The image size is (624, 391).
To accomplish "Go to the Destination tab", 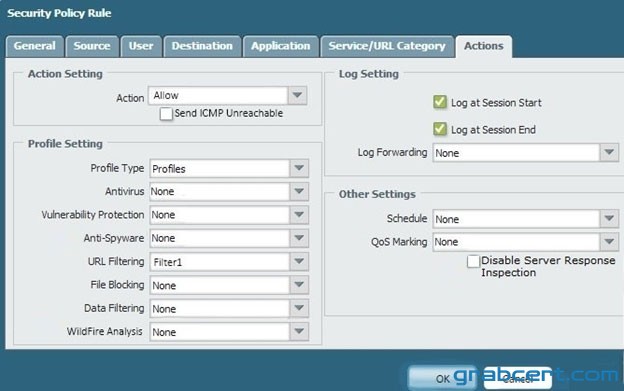I will coord(202,46).
